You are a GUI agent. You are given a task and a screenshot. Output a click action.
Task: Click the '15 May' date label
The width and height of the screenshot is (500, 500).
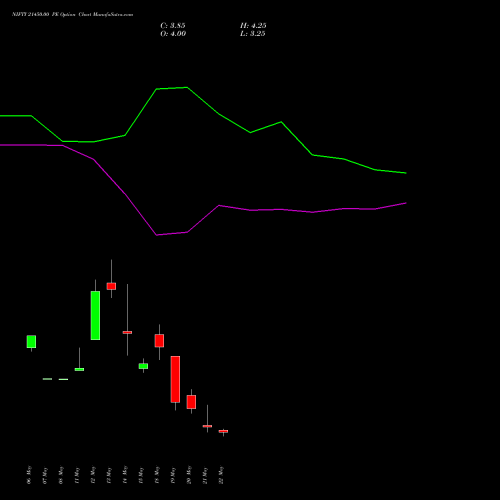[x=141, y=475]
